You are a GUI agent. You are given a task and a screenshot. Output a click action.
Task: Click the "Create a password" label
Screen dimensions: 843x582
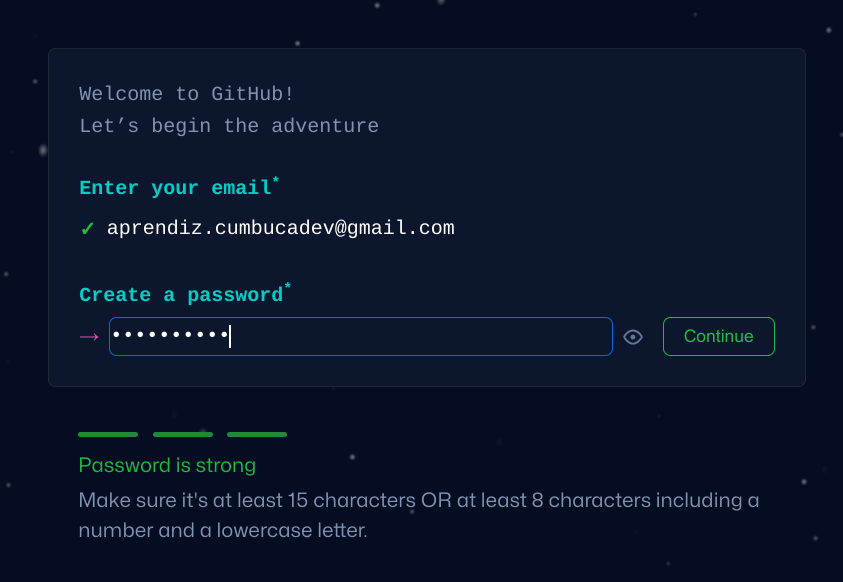pos(181,295)
